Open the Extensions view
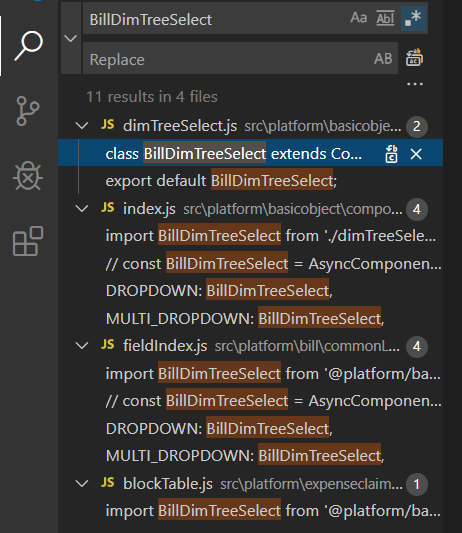462x533 pixels. tap(28, 241)
